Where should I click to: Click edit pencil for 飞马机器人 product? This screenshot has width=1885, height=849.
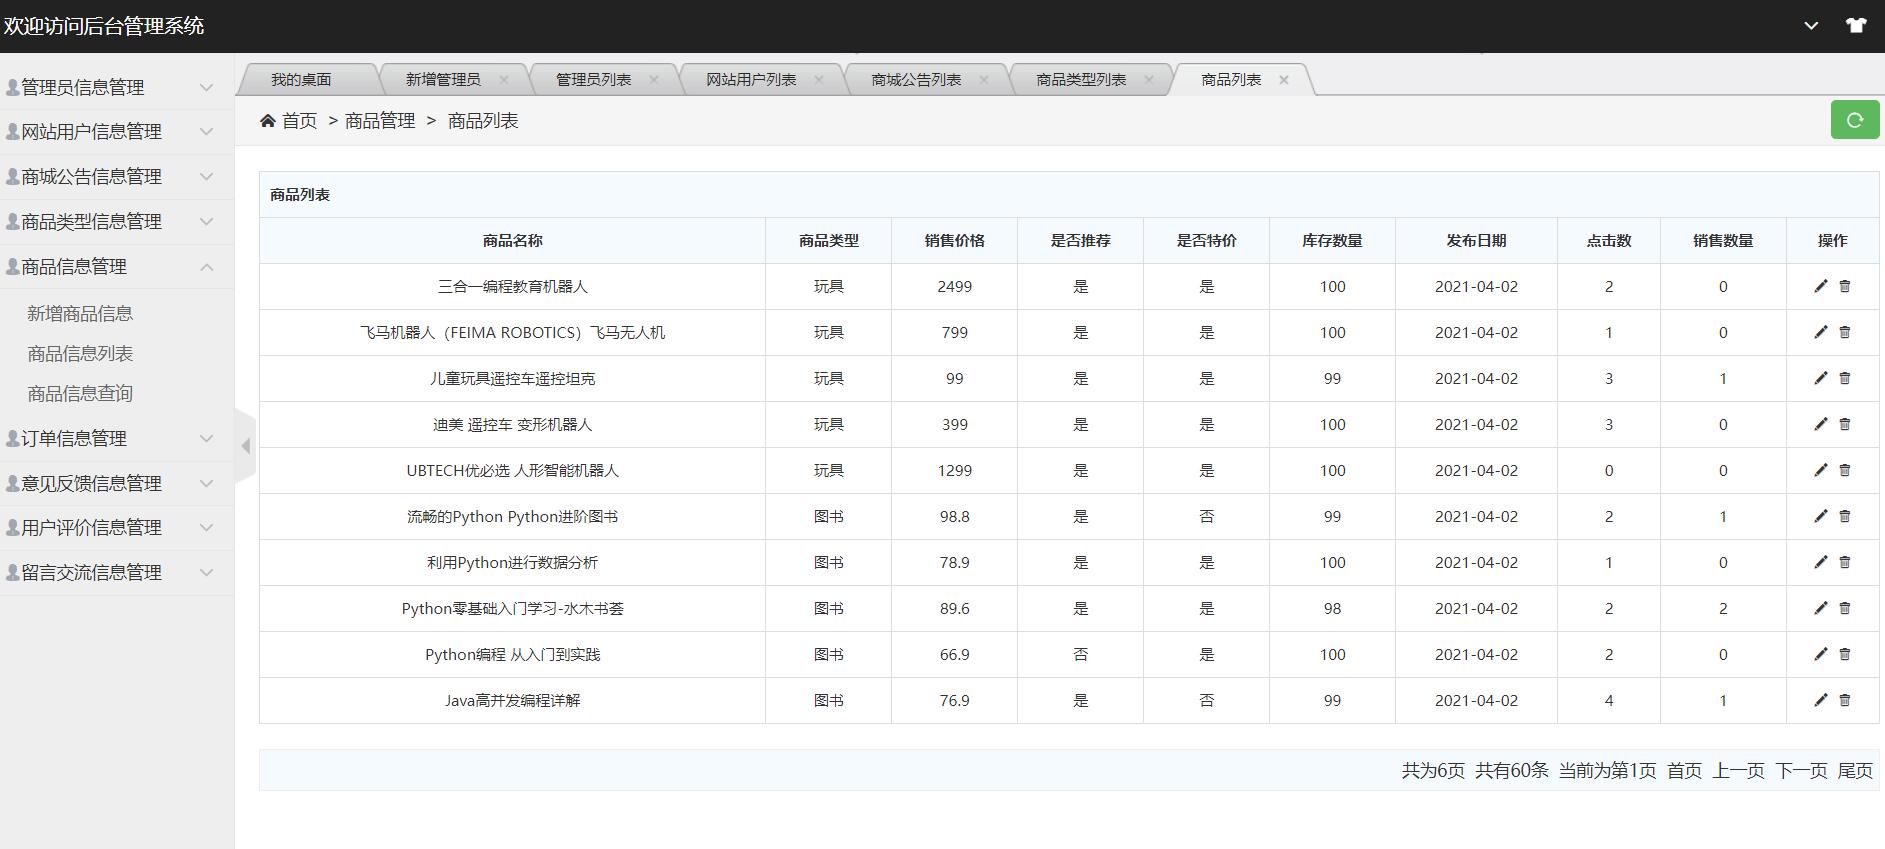[x=1820, y=332]
